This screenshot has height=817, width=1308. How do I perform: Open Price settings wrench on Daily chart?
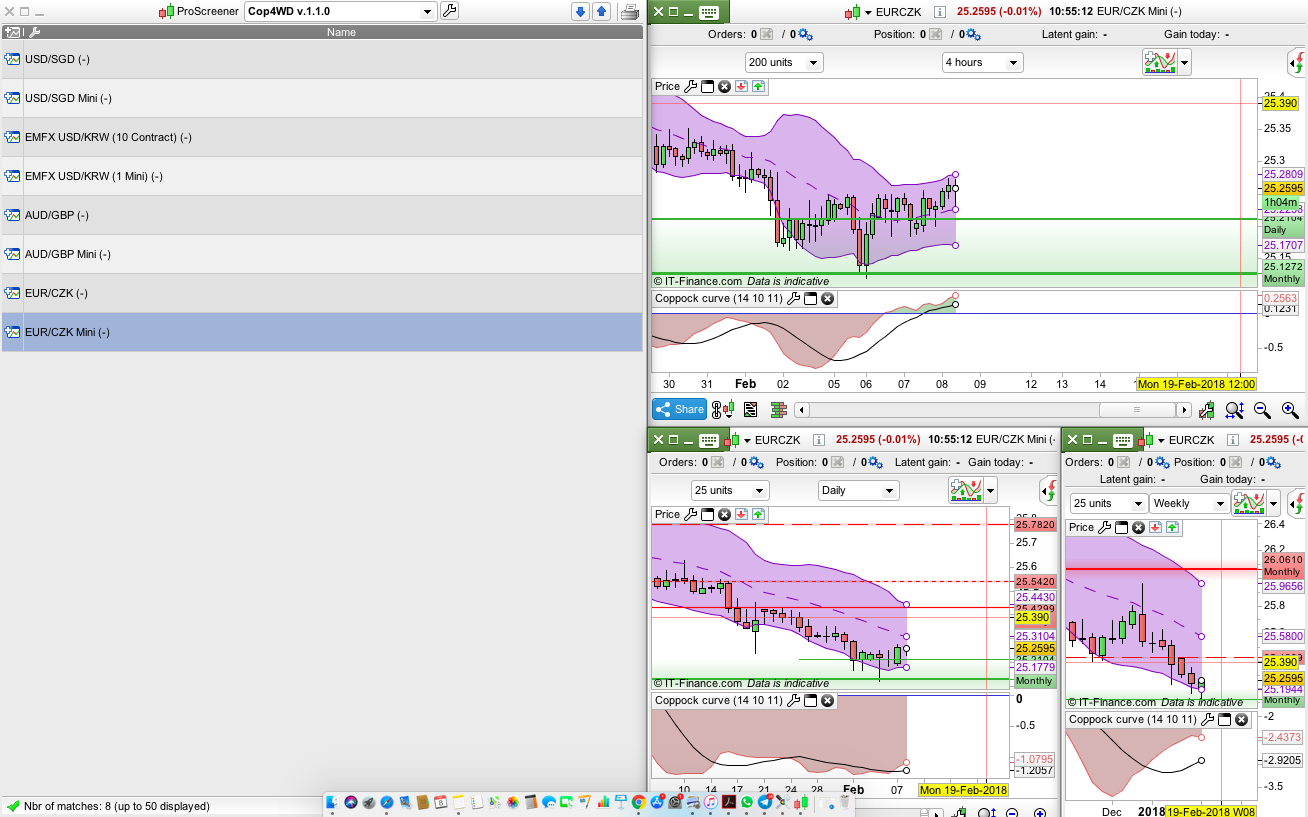(690, 515)
